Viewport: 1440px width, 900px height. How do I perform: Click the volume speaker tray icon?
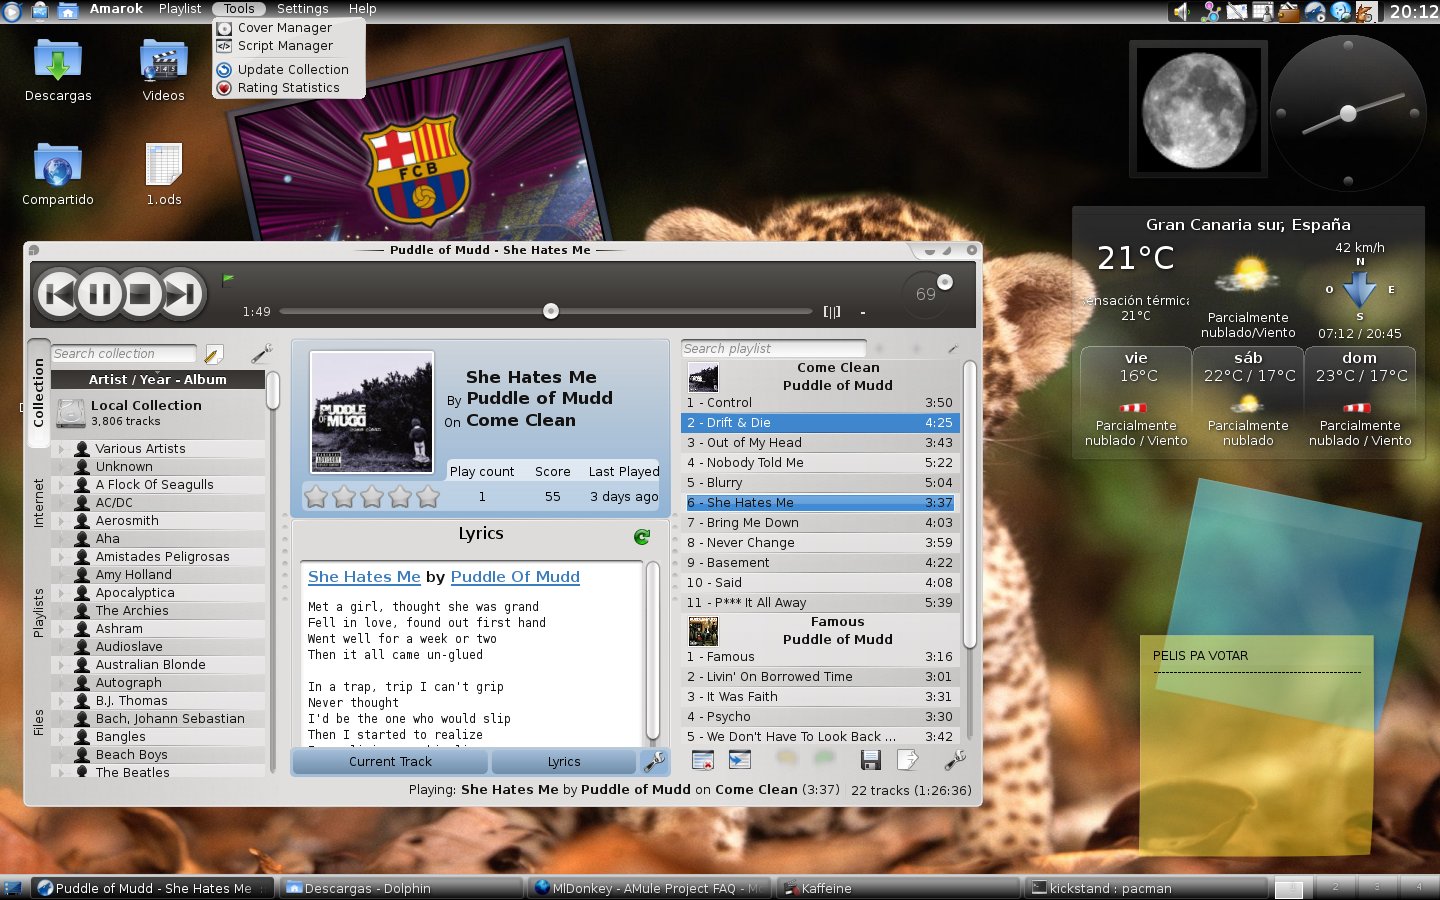coord(1182,11)
